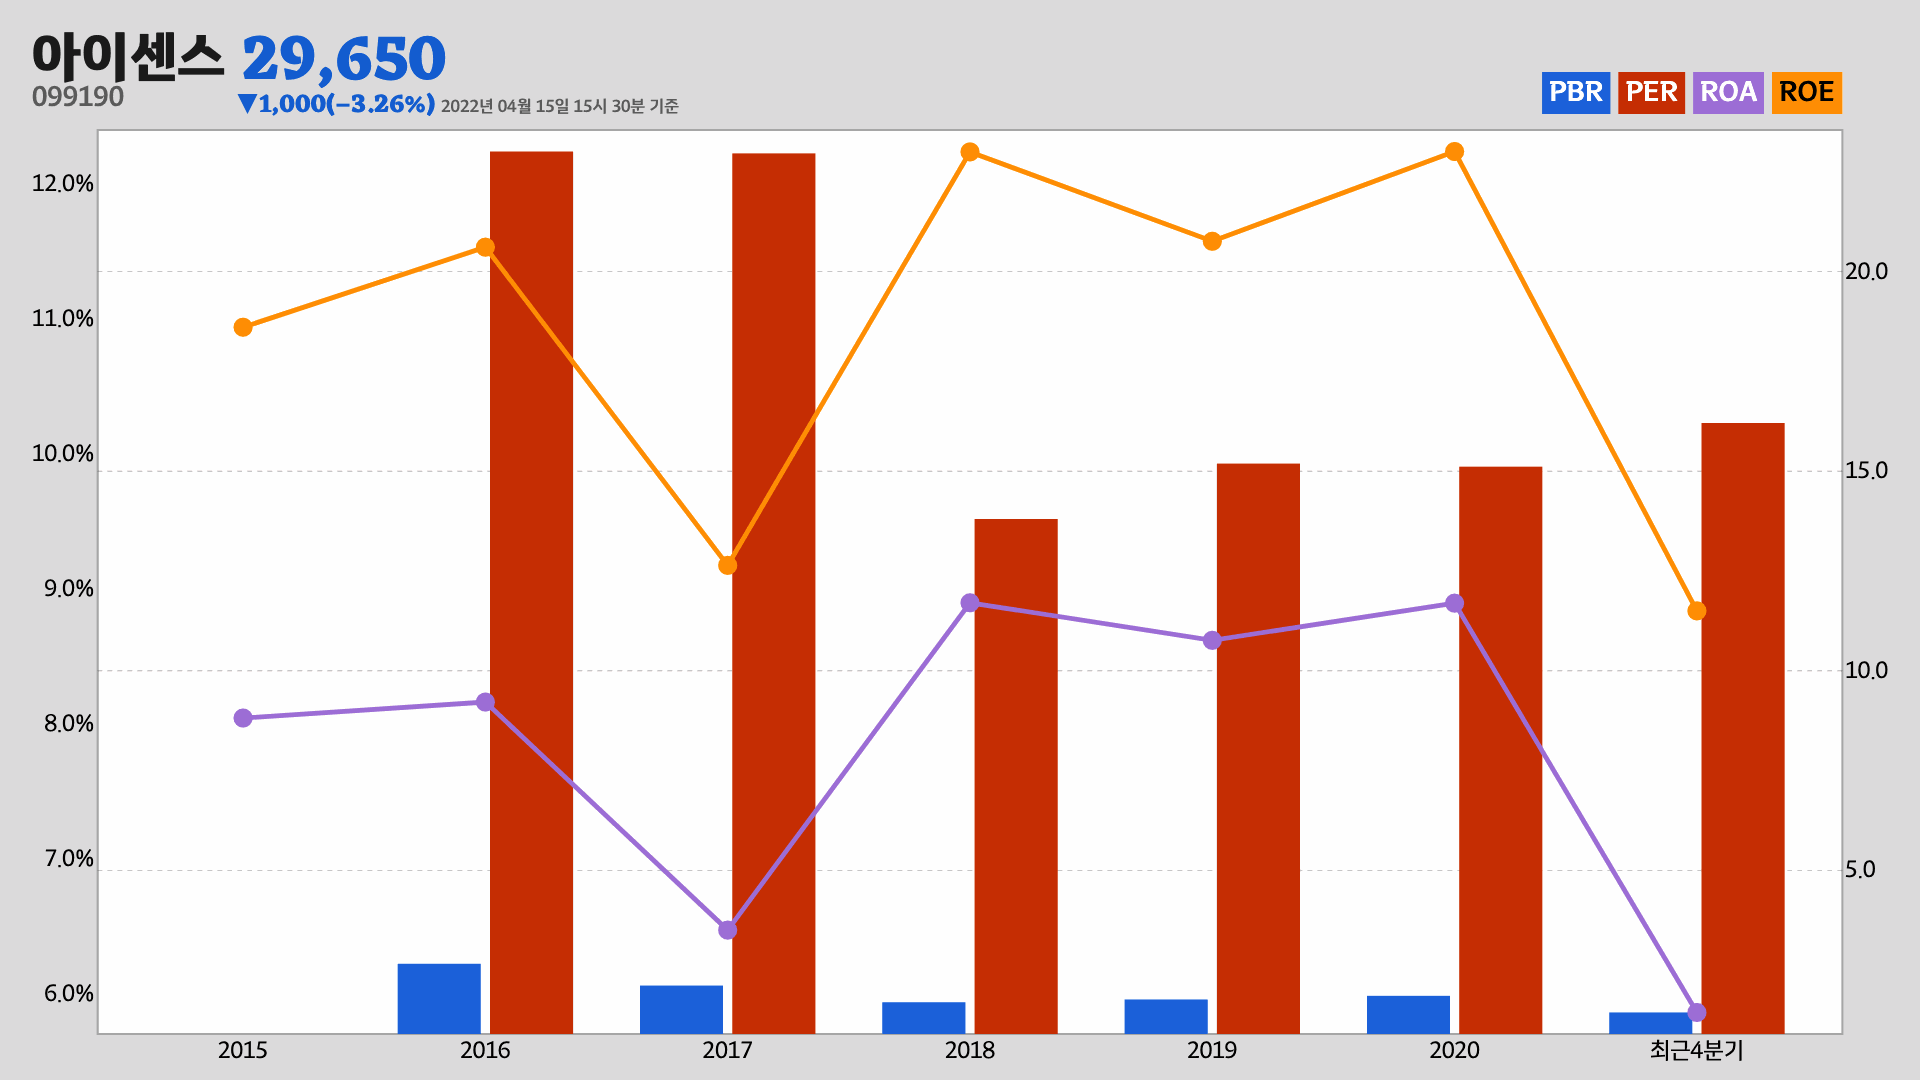
Task: Click the 9.0% left axis label
Action: tap(68, 589)
